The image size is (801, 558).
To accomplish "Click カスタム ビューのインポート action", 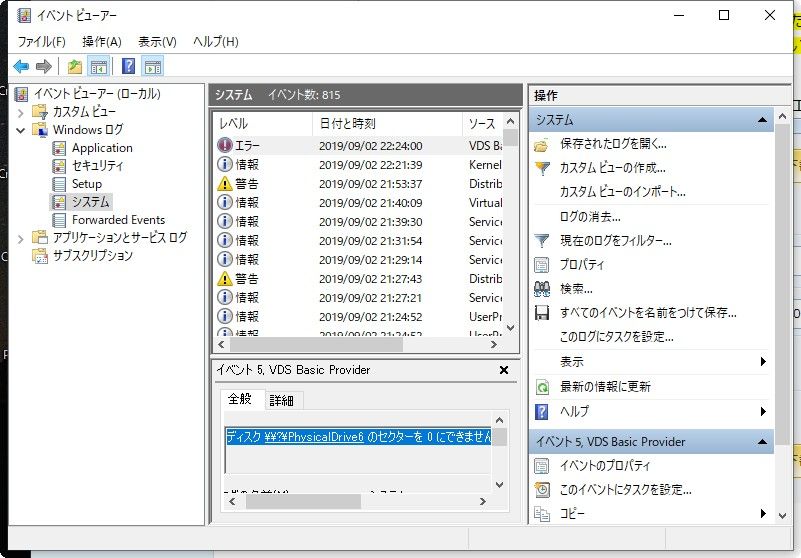I will point(623,192).
